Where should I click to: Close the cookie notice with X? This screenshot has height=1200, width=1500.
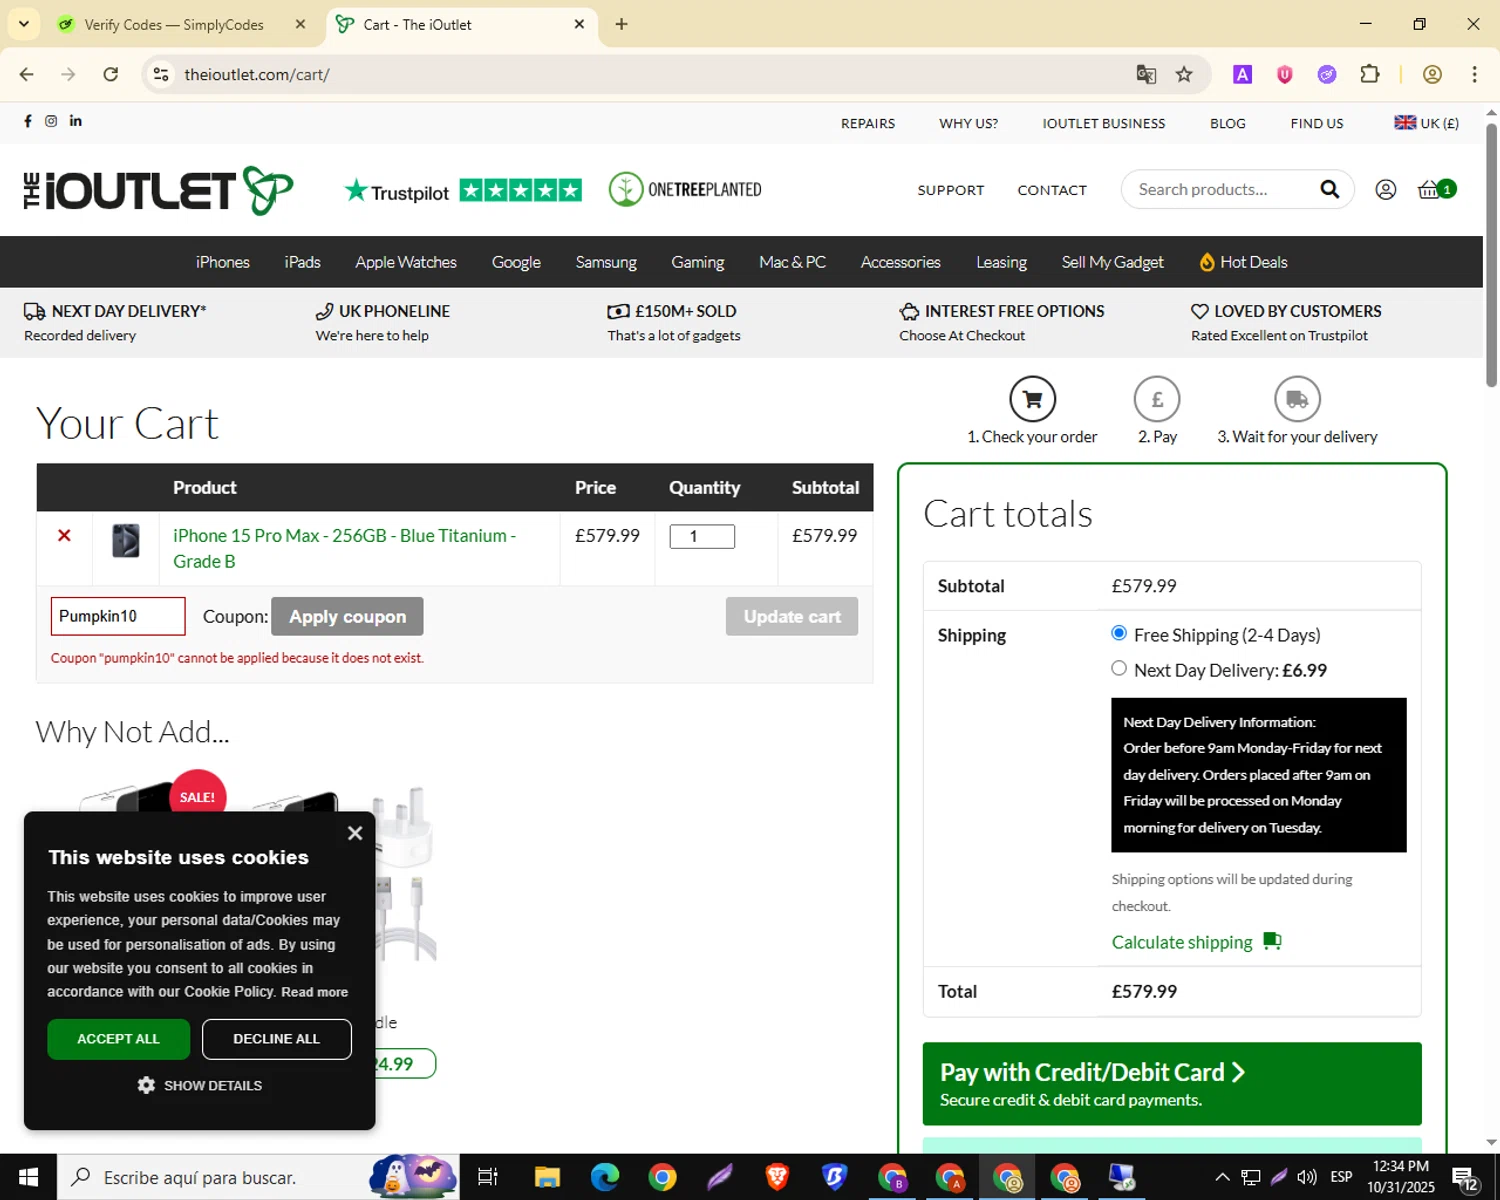click(x=355, y=833)
